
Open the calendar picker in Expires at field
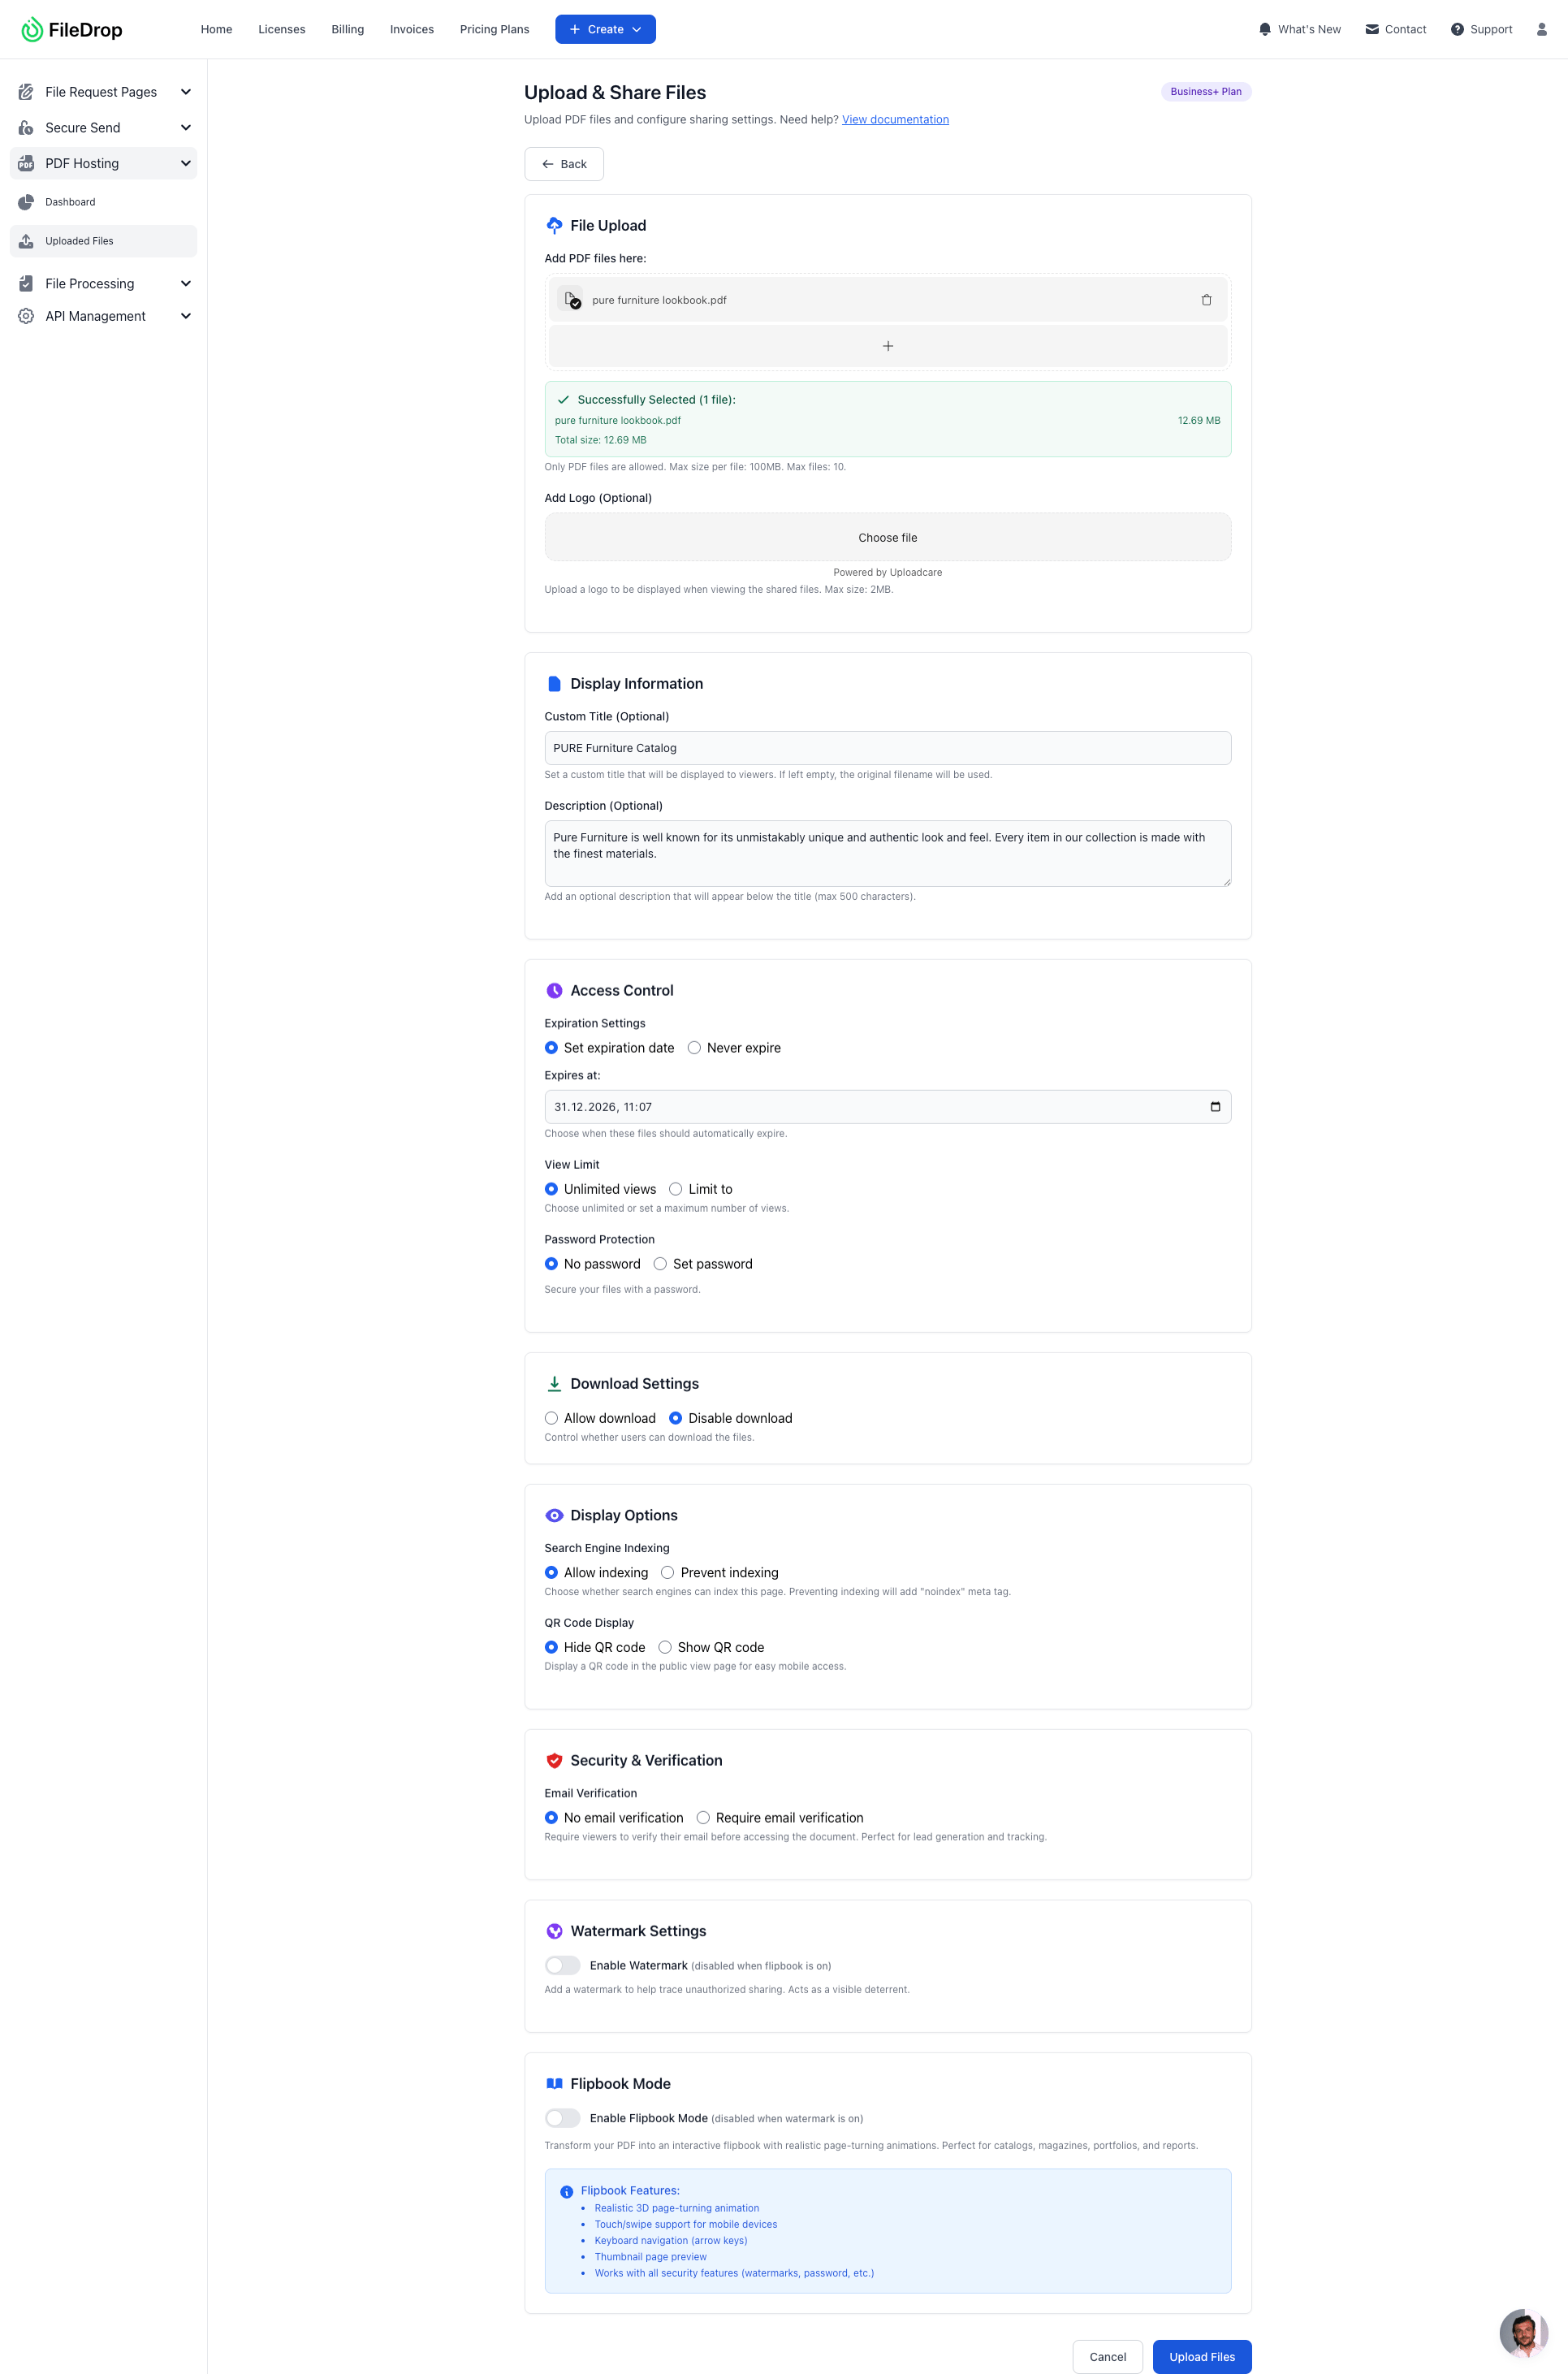[x=1215, y=1107]
